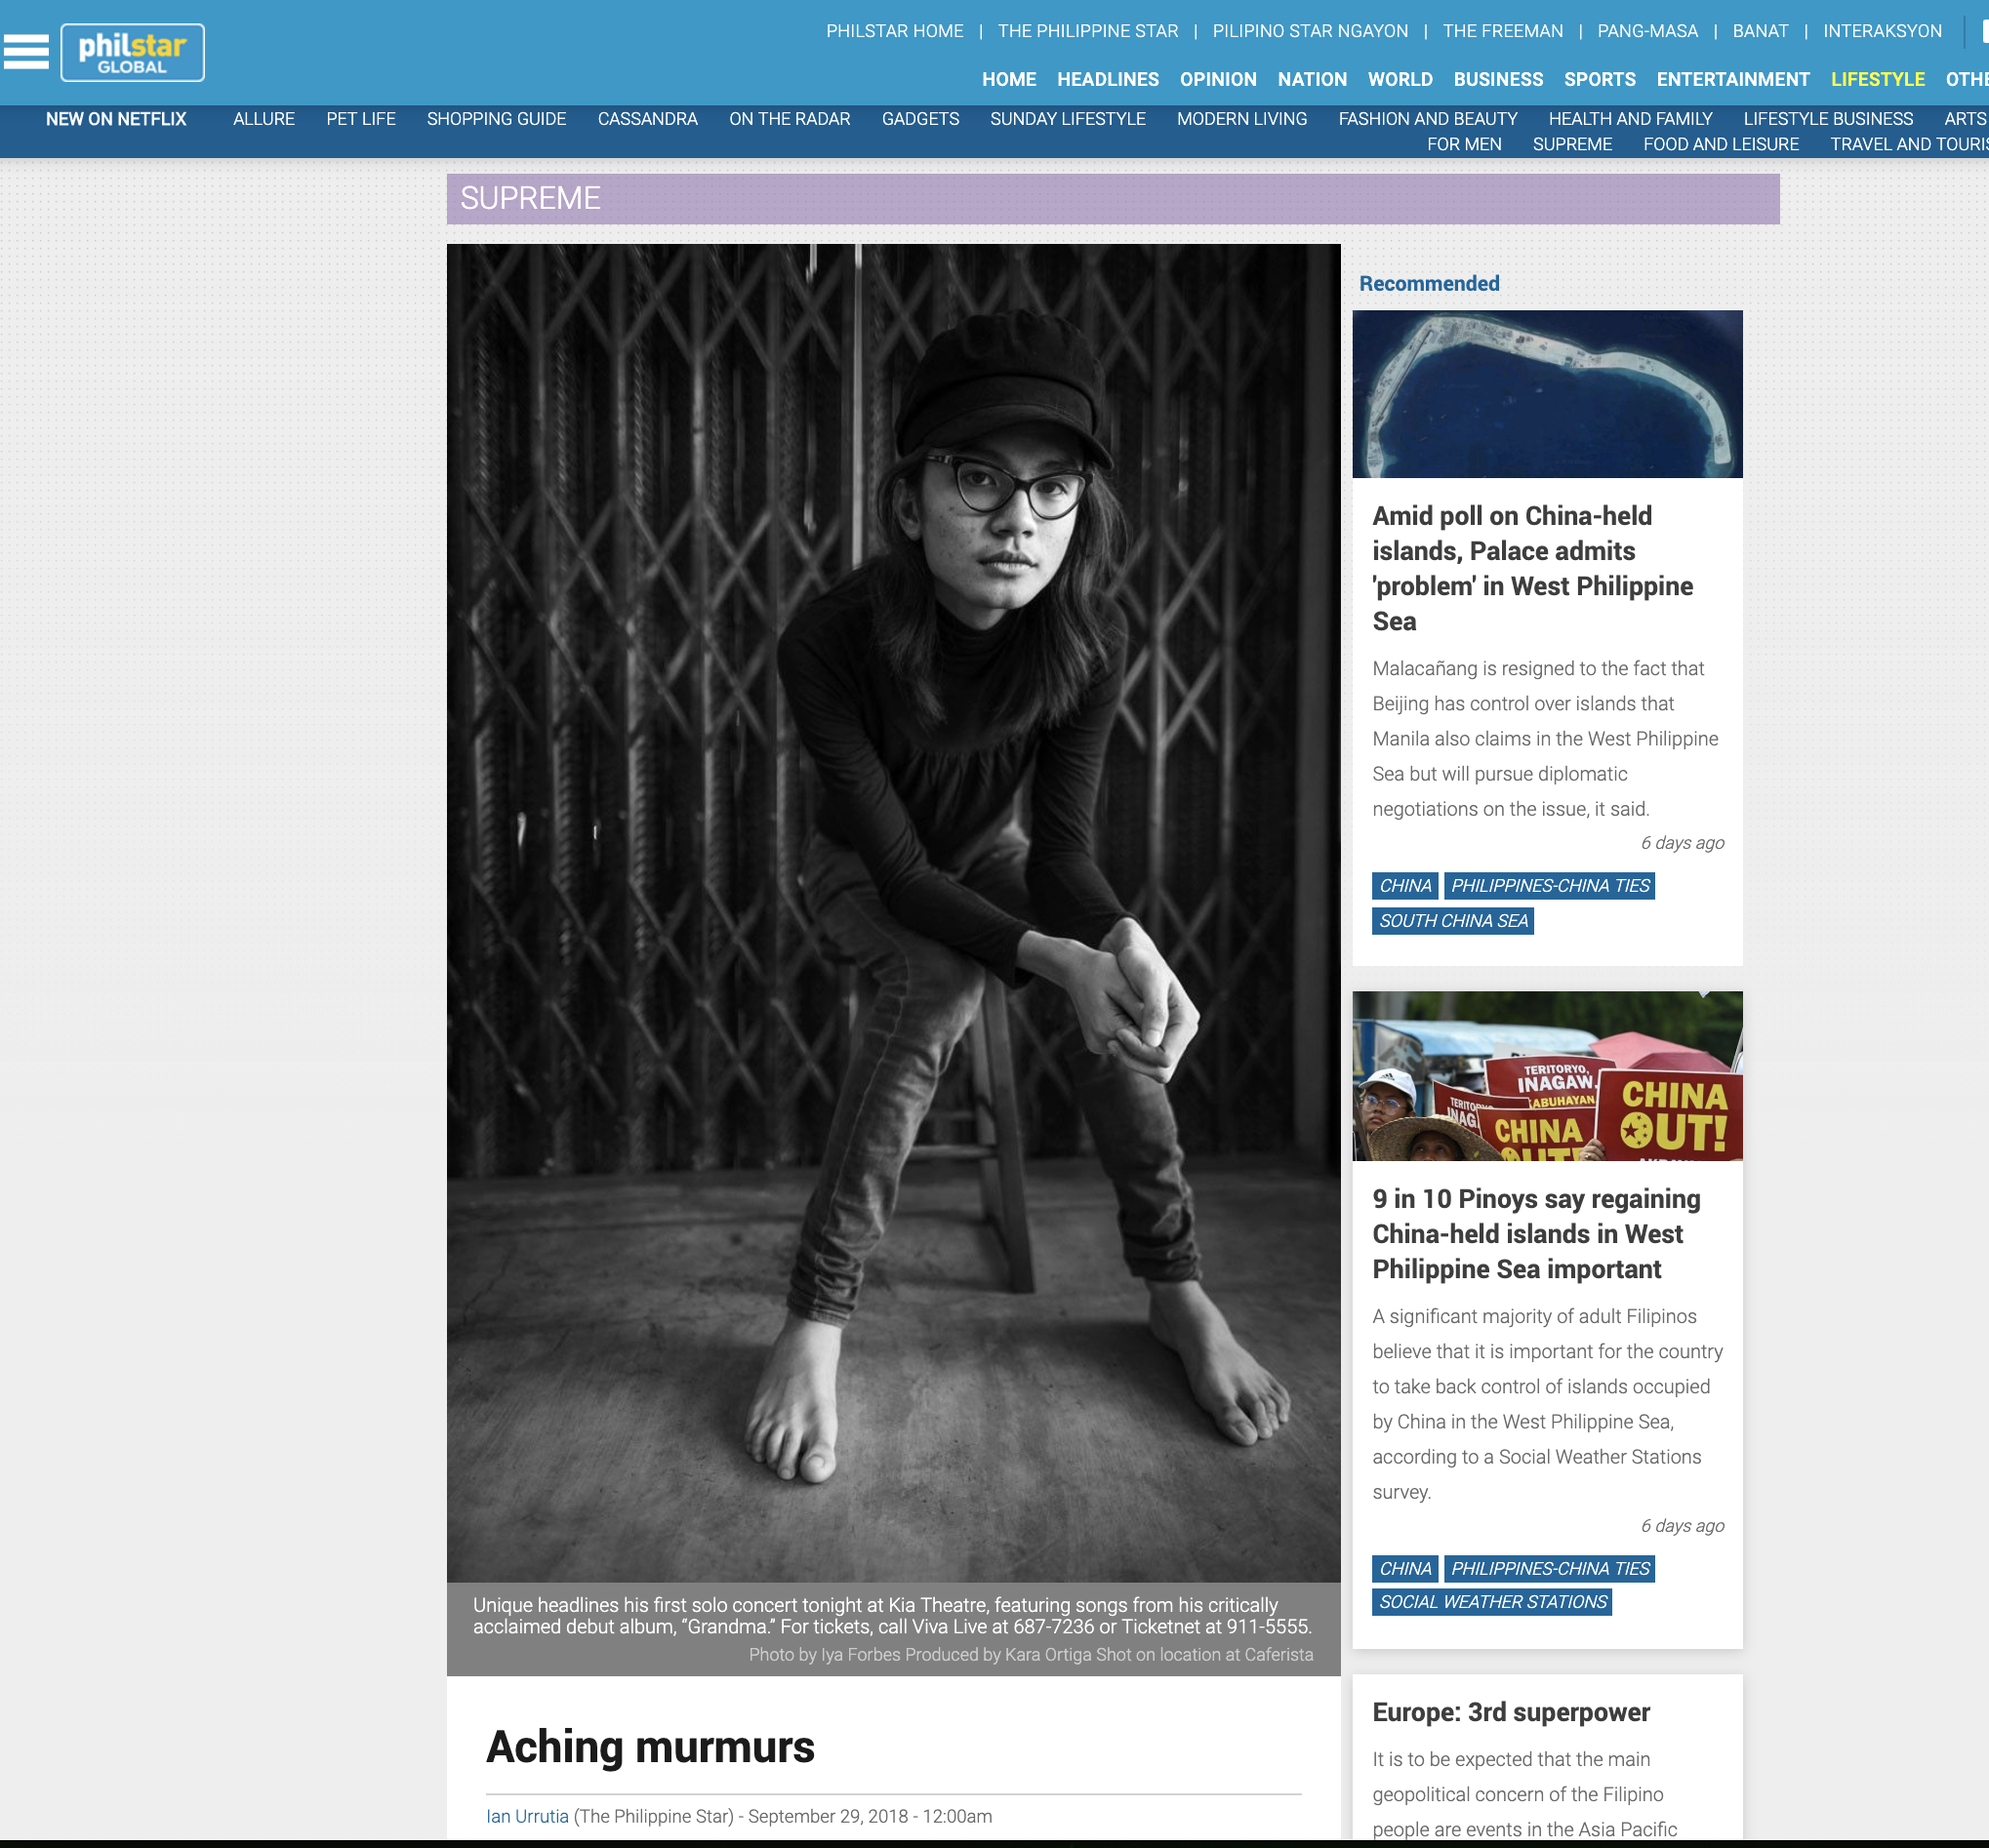Click the Recommended sidebar heading
1989x1848 pixels.
1429,284
